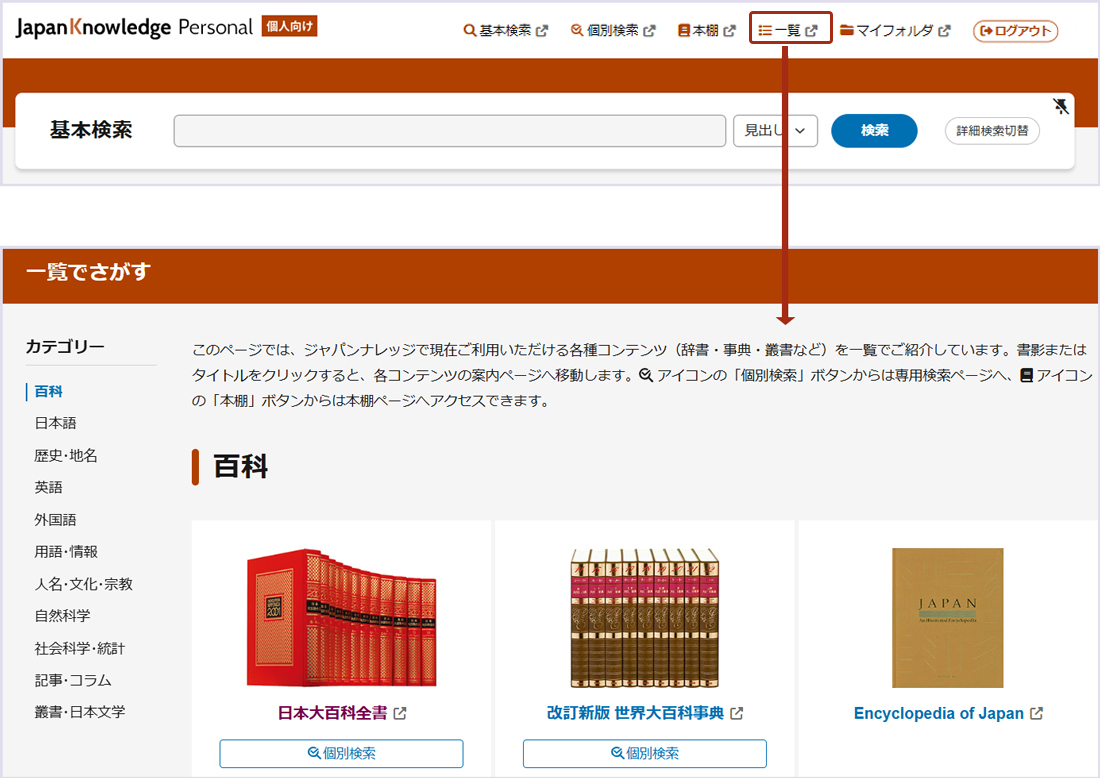
Task: Click the blue 検索 button
Action: (874, 130)
